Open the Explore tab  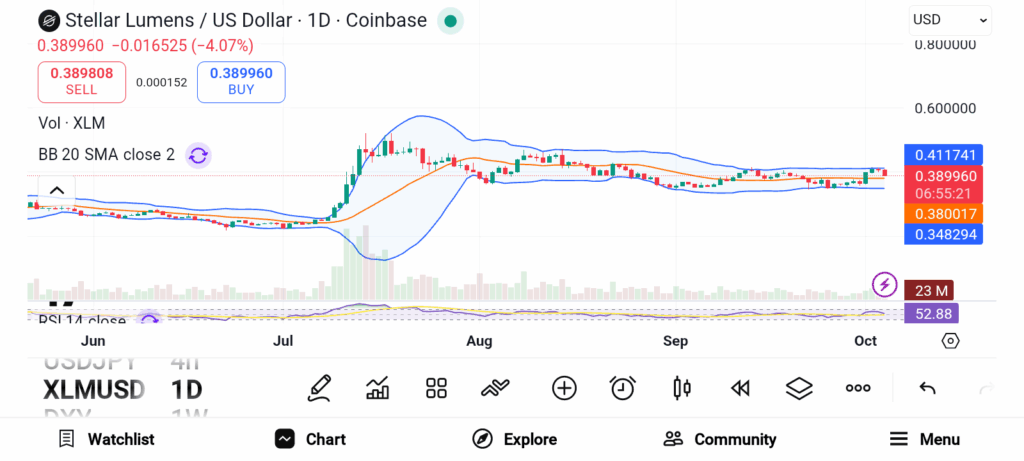point(514,439)
